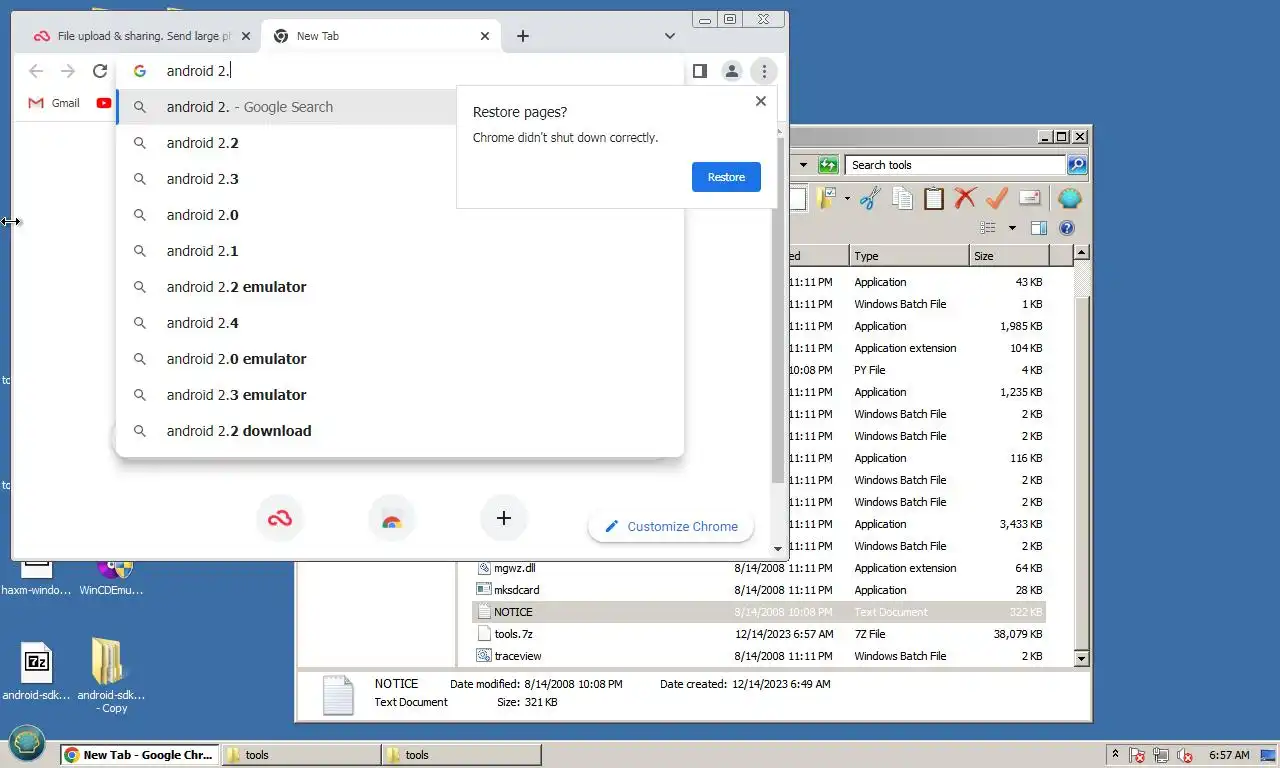Viewport: 1280px width, 768px height.
Task: Select the android-sdk - Copy desktop folder
Action: pyautogui.click(x=112, y=676)
